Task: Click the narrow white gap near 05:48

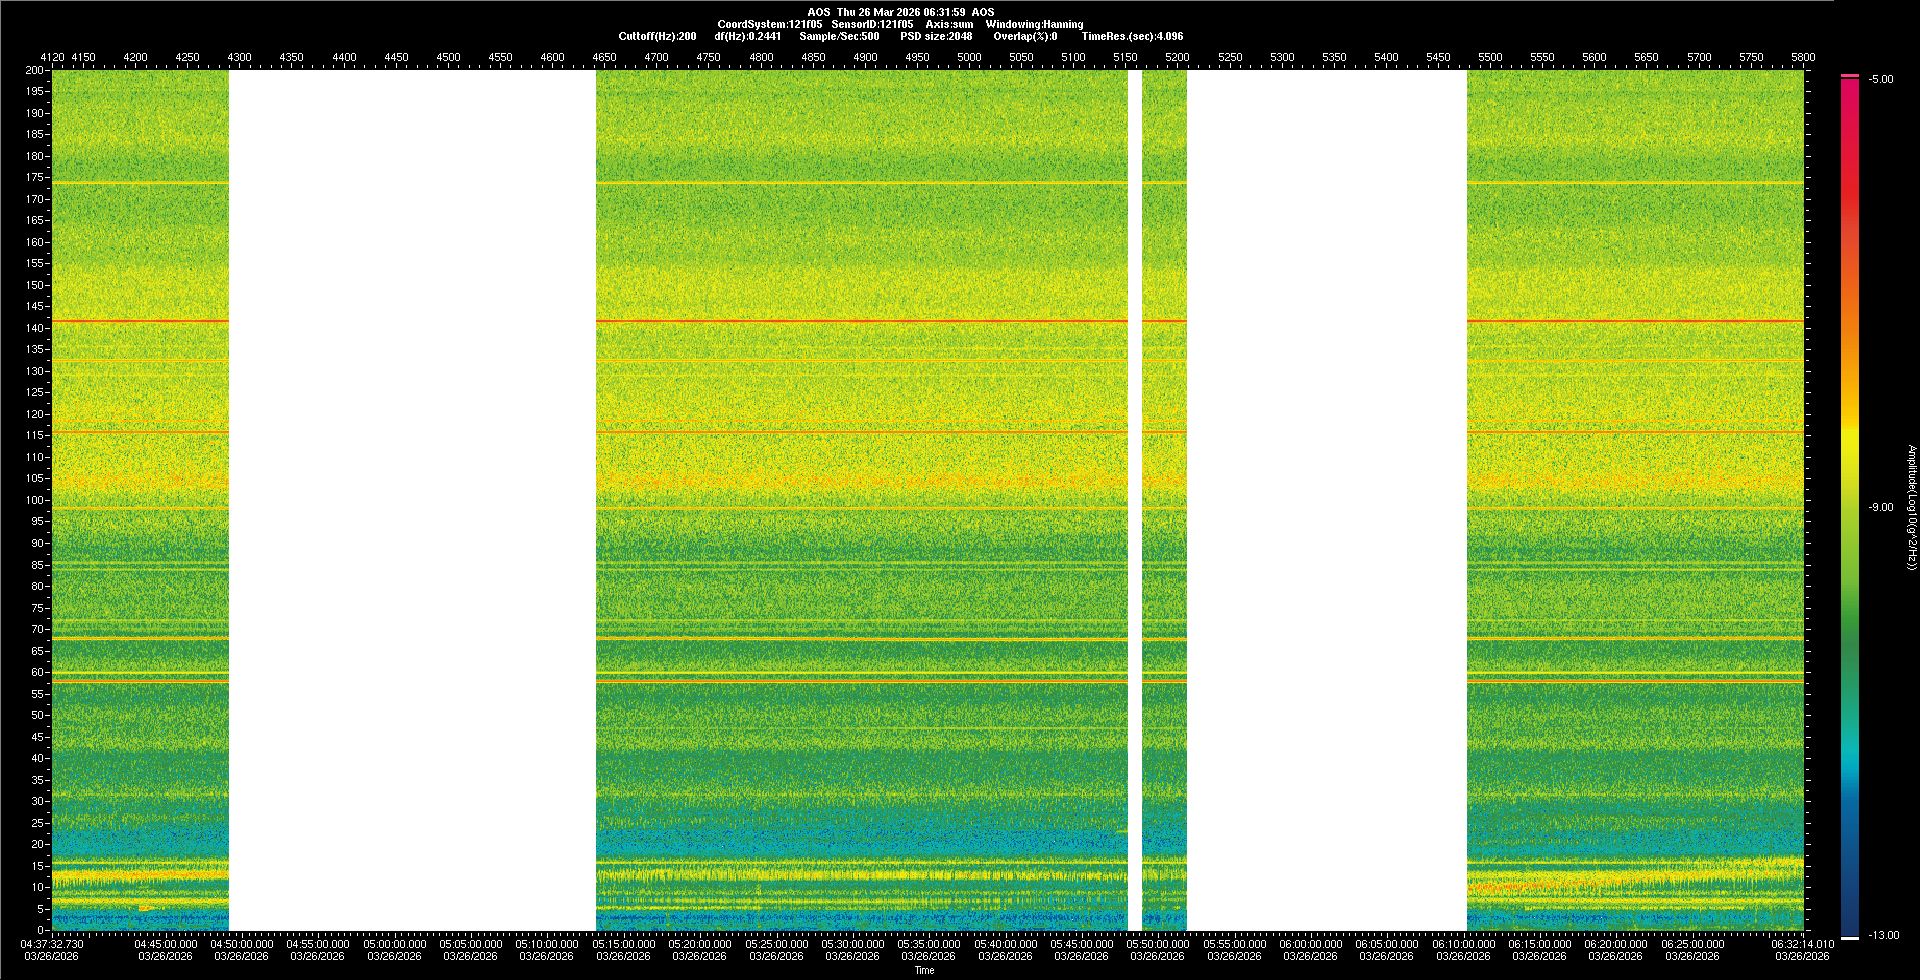Action: click(x=1135, y=500)
